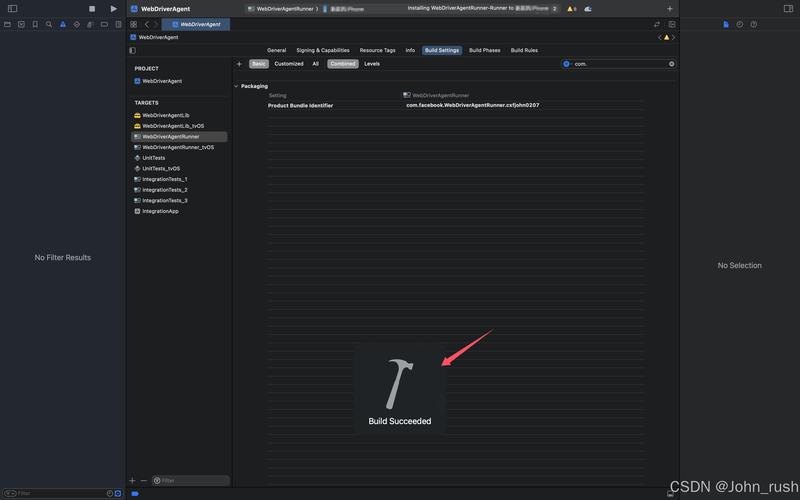The width and height of the screenshot is (800, 500).
Task: Open the Source Control navigator
Action: point(21,24)
